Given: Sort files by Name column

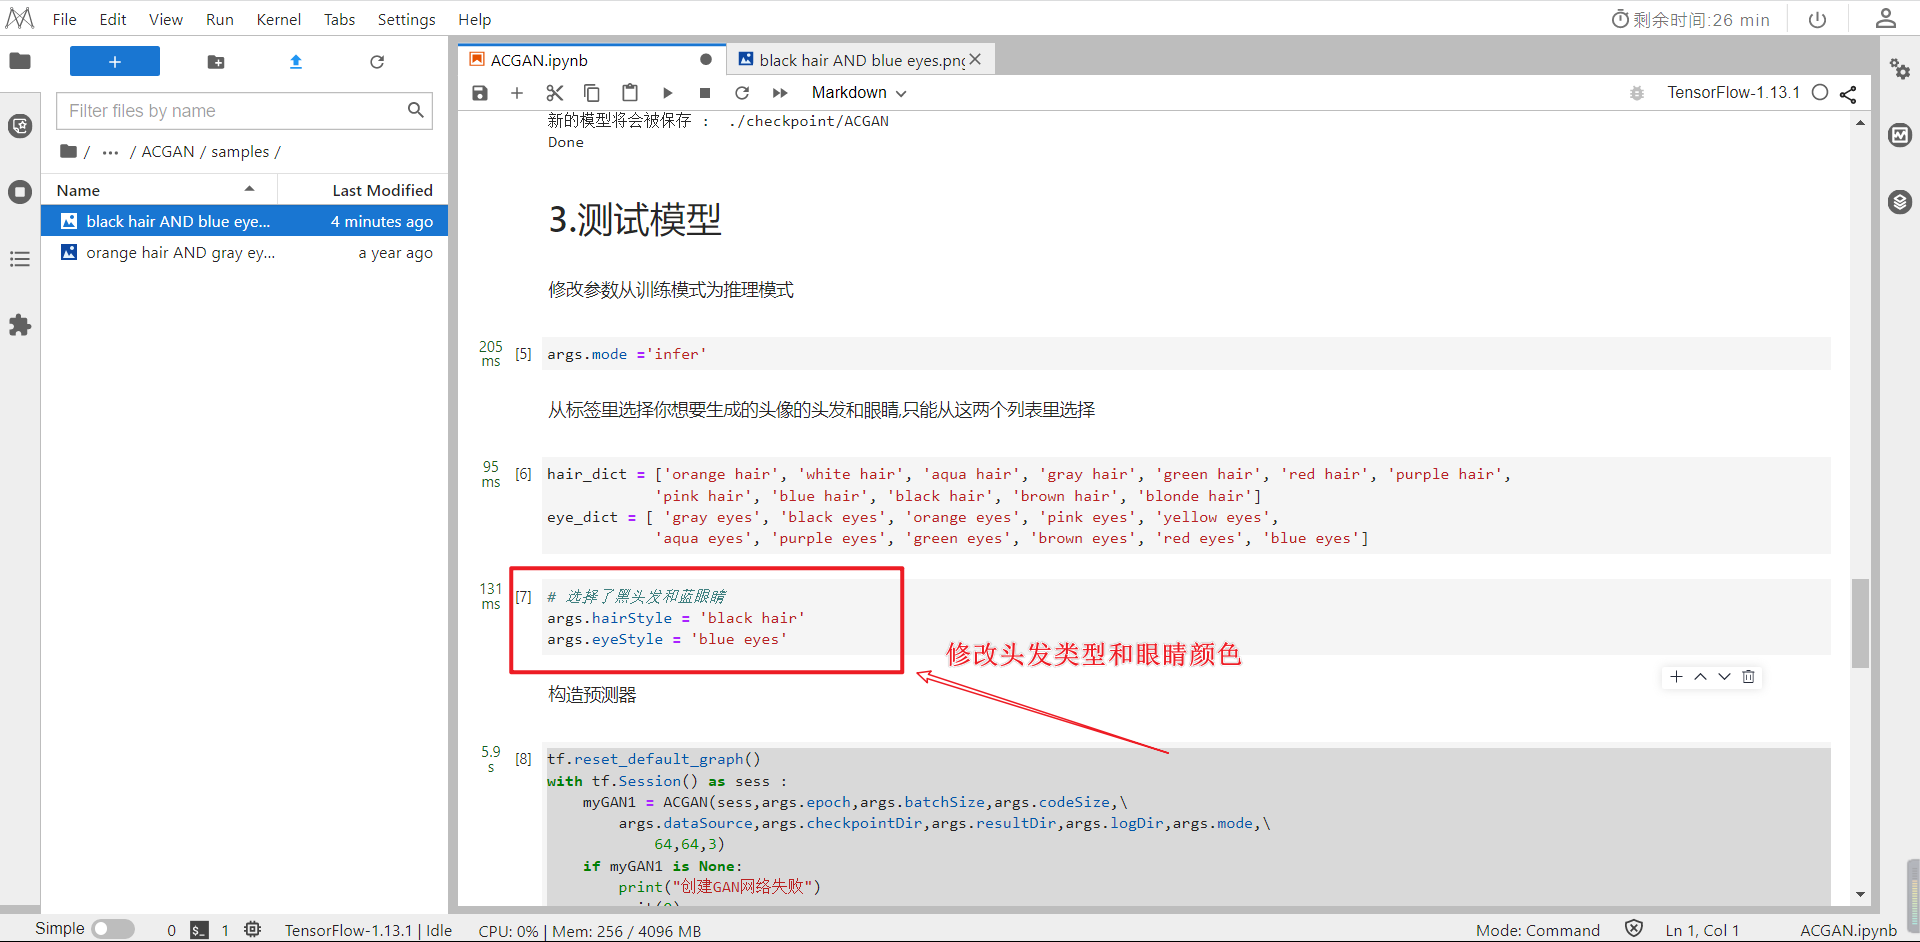Looking at the screenshot, I should [159, 190].
